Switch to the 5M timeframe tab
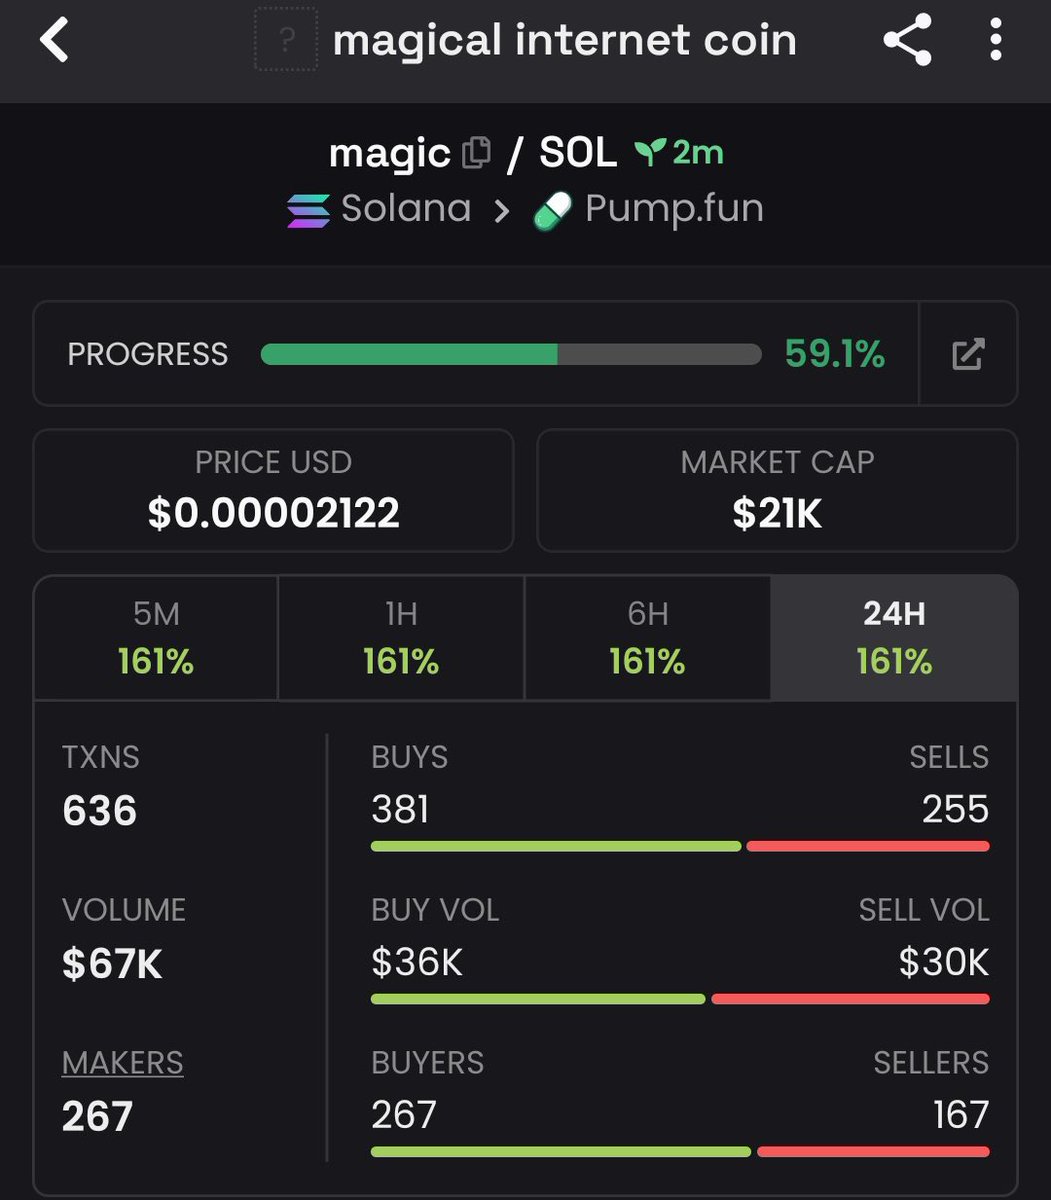The width and height of the screenshot is (1051, 1200). 156,638
